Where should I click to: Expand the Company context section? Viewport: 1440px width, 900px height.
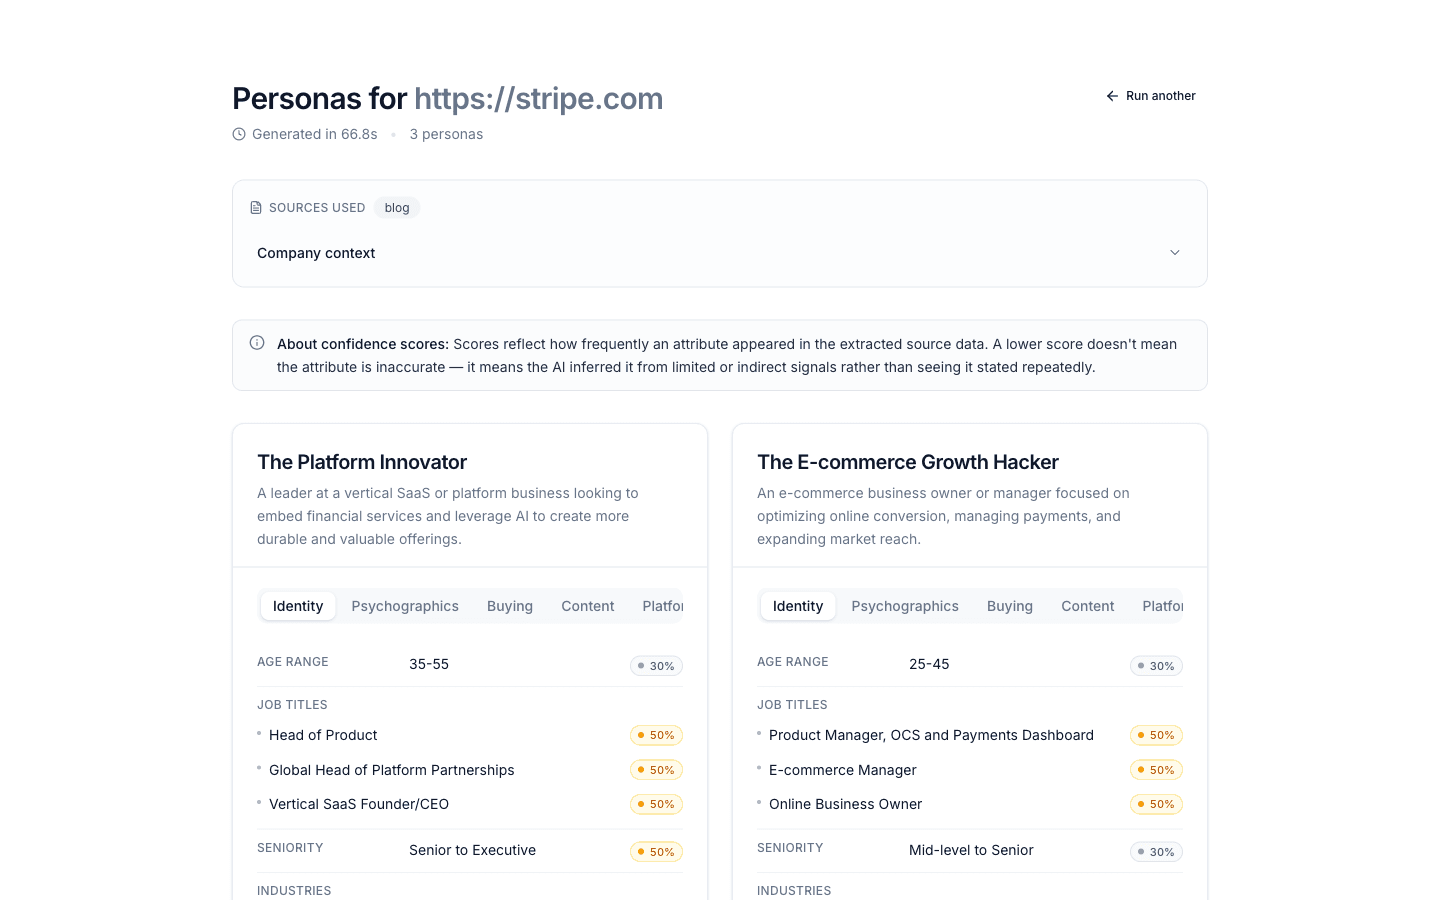(720, 253)
